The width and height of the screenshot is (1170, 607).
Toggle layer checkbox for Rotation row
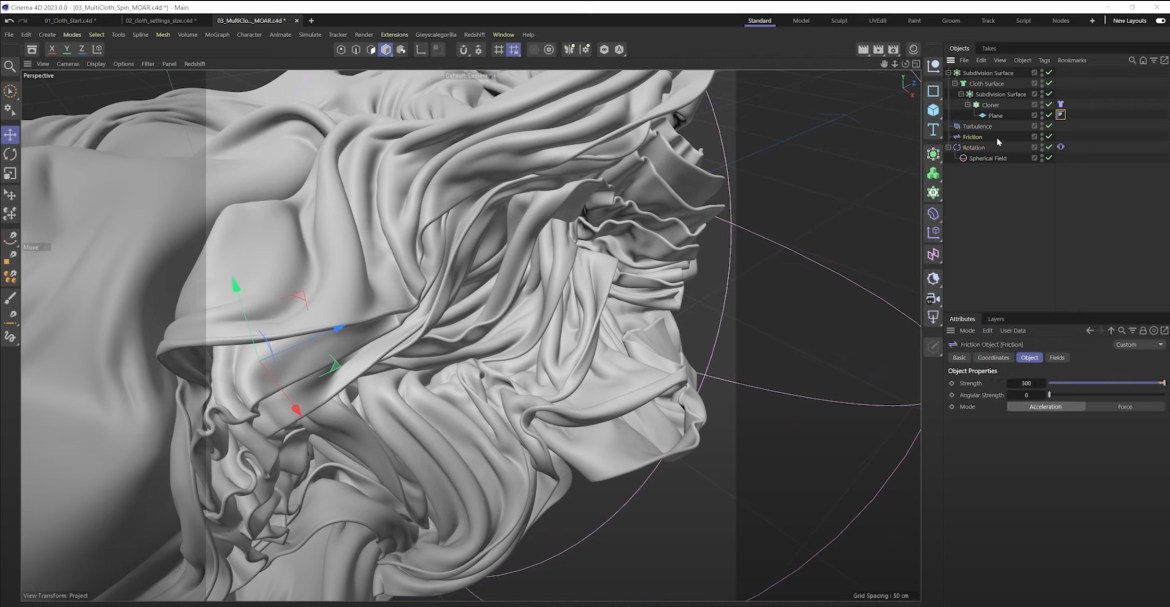[x=1034, y=147]
